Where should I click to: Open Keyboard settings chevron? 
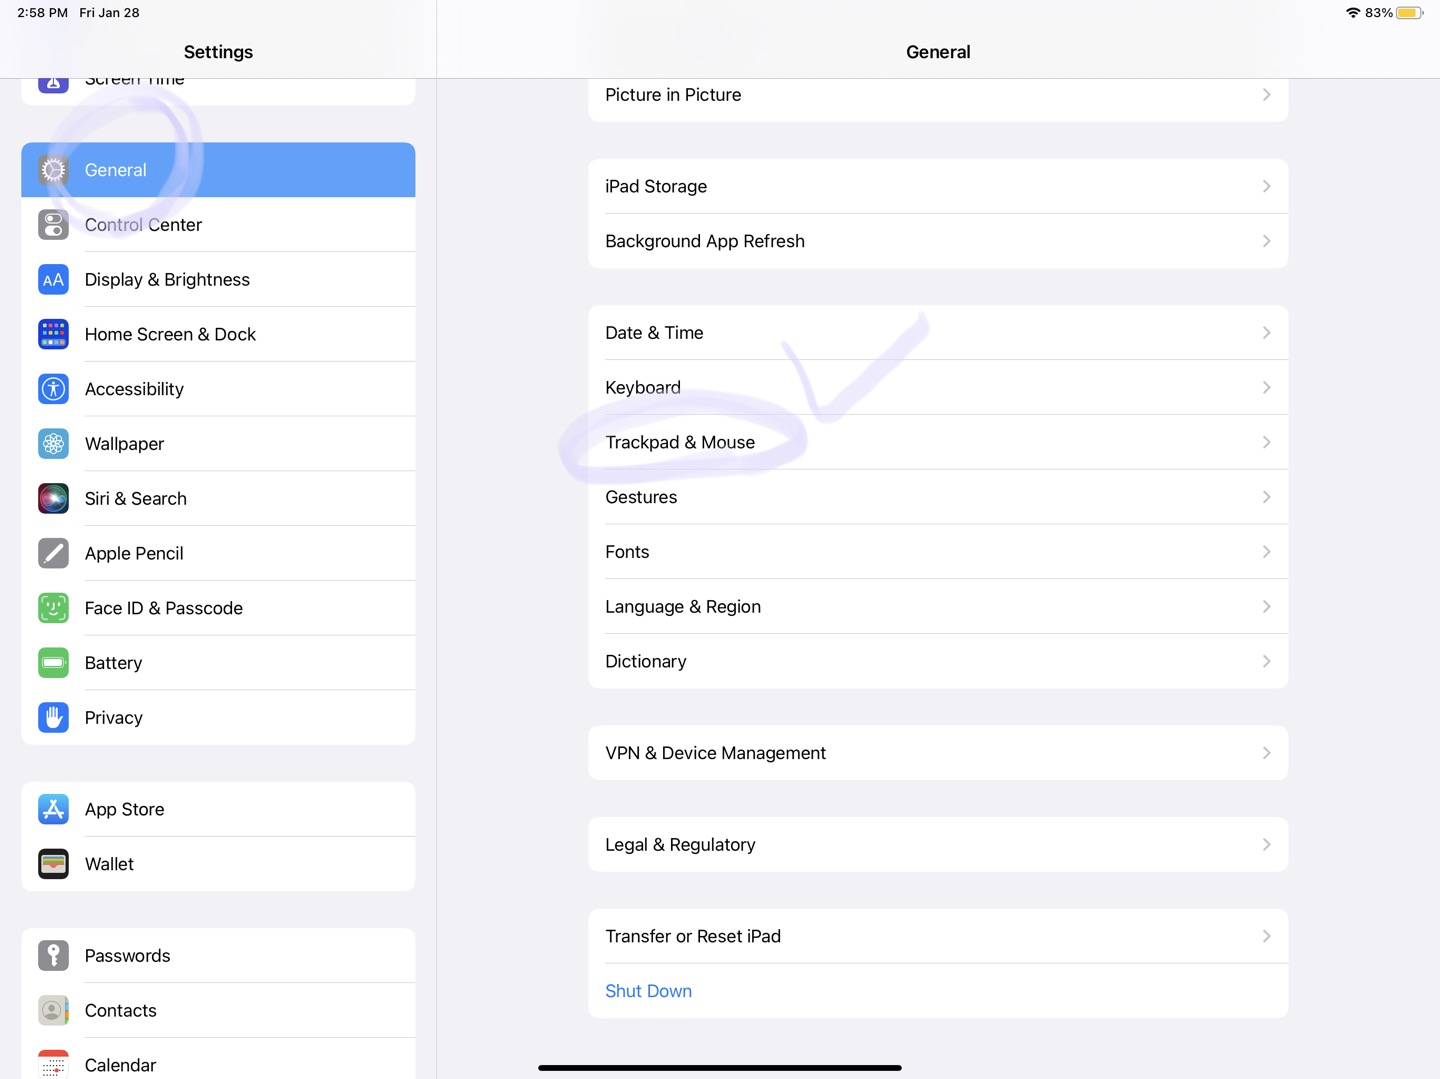tap(1266, 388)
